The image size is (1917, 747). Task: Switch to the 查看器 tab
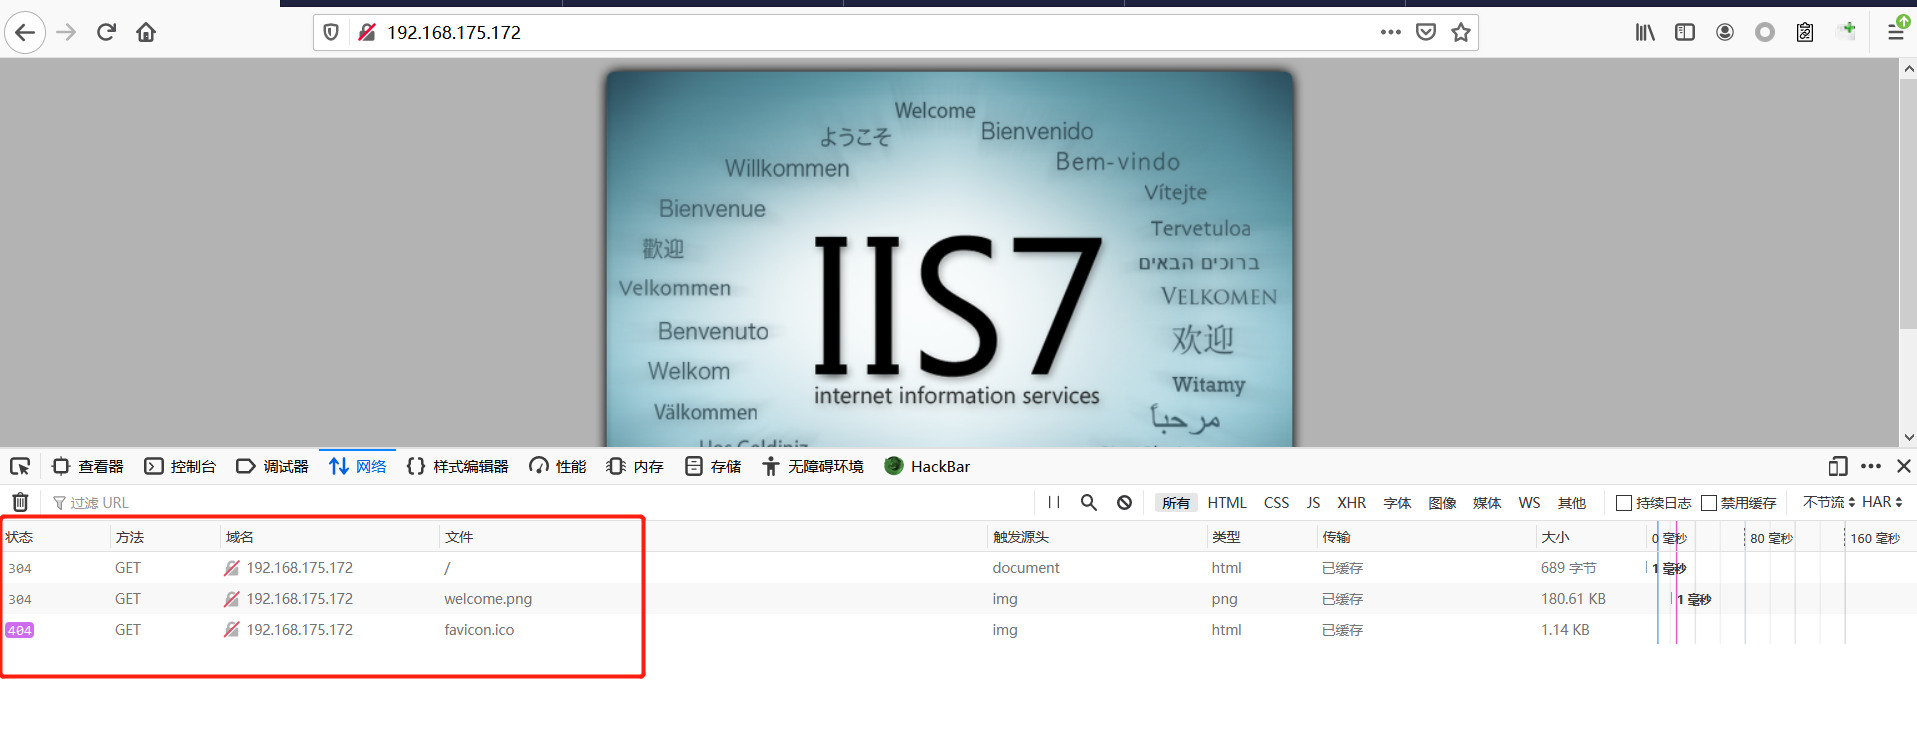(88, 466)
